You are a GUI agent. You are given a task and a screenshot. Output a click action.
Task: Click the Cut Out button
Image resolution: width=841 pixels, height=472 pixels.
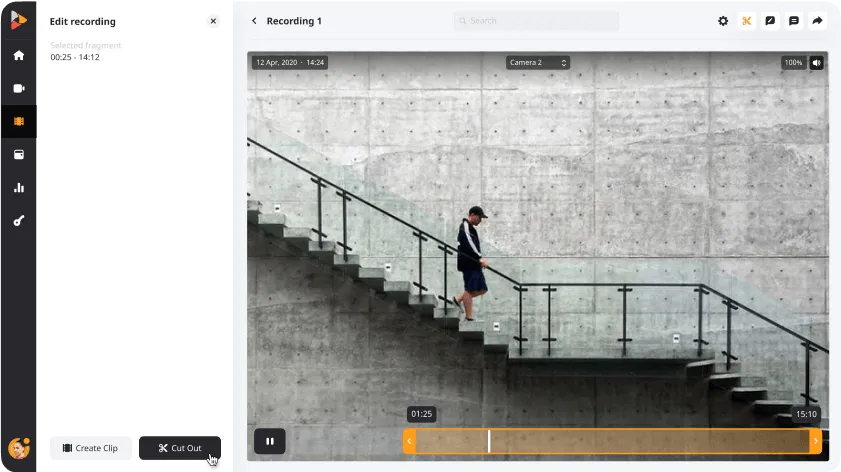(x=180, y=448)
